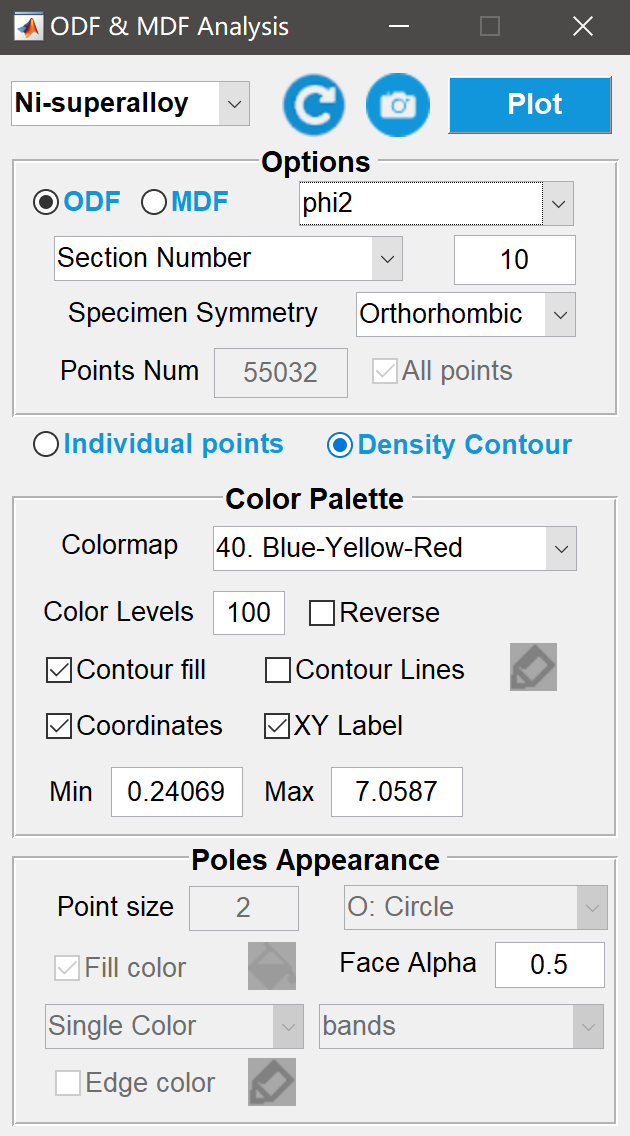Switch to Individual points mode
The height and width of the screenshot is (1136, 630).
(46, 445)
